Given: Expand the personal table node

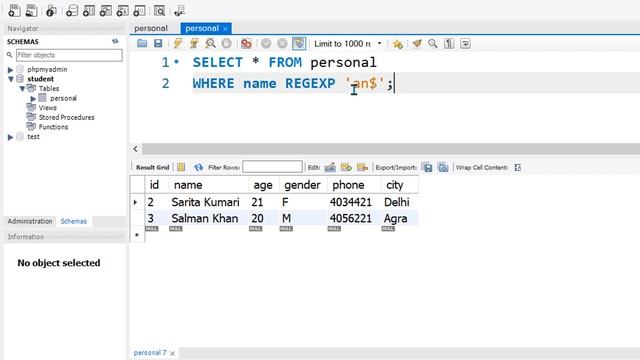Looking at the screenshot, I should coord(33,98).
